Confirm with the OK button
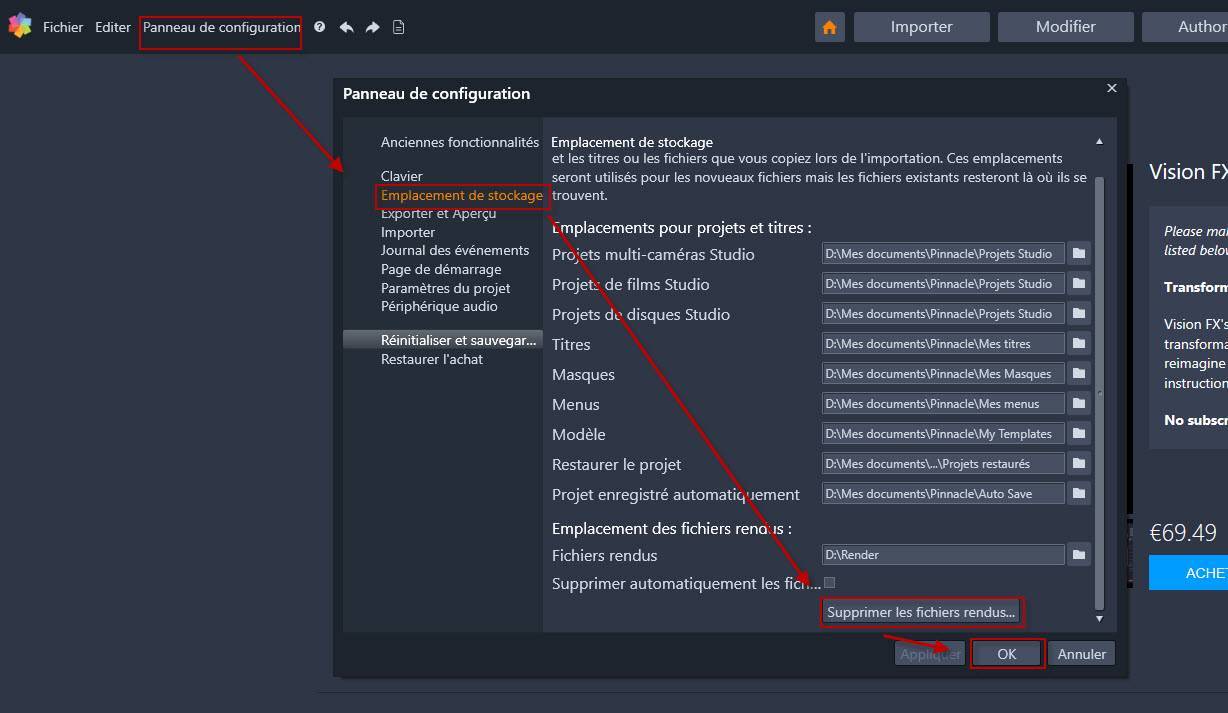This screenshot has height=713, width=1228. (1007, 654)
